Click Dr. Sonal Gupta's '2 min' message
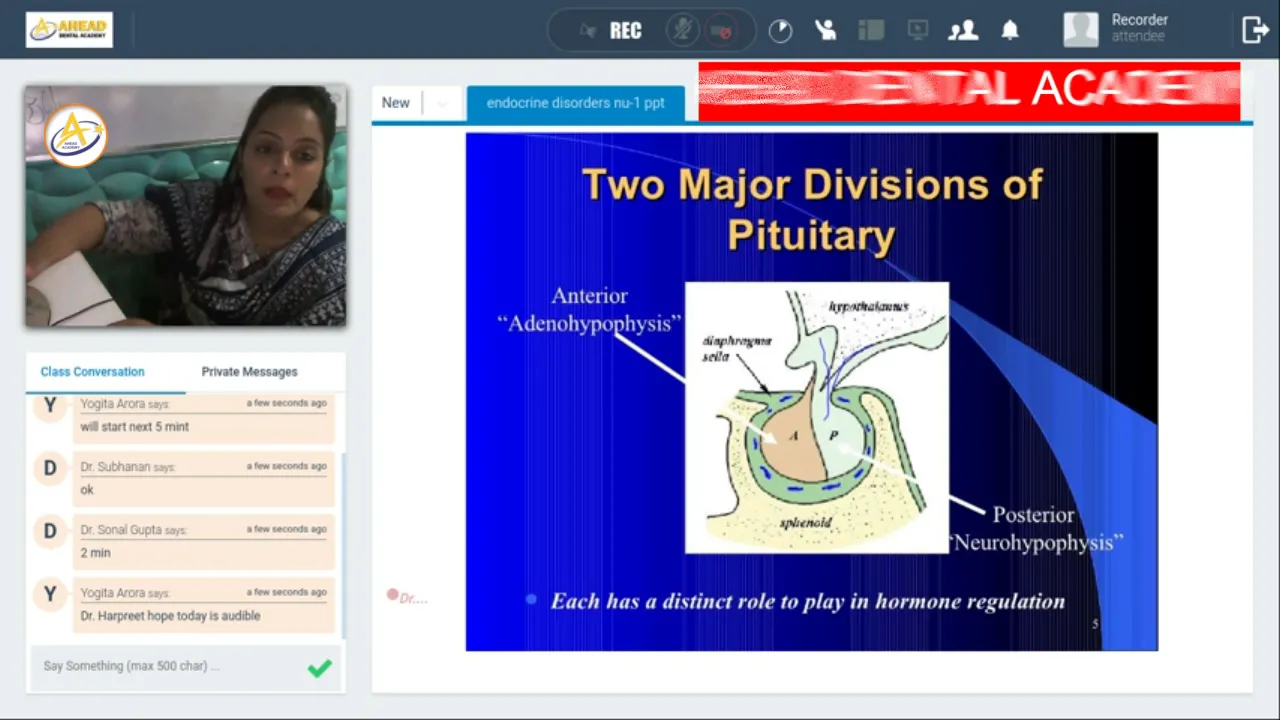Image resolution: width=1280 pixels, height=720 pixels. [x=204, y=545]
